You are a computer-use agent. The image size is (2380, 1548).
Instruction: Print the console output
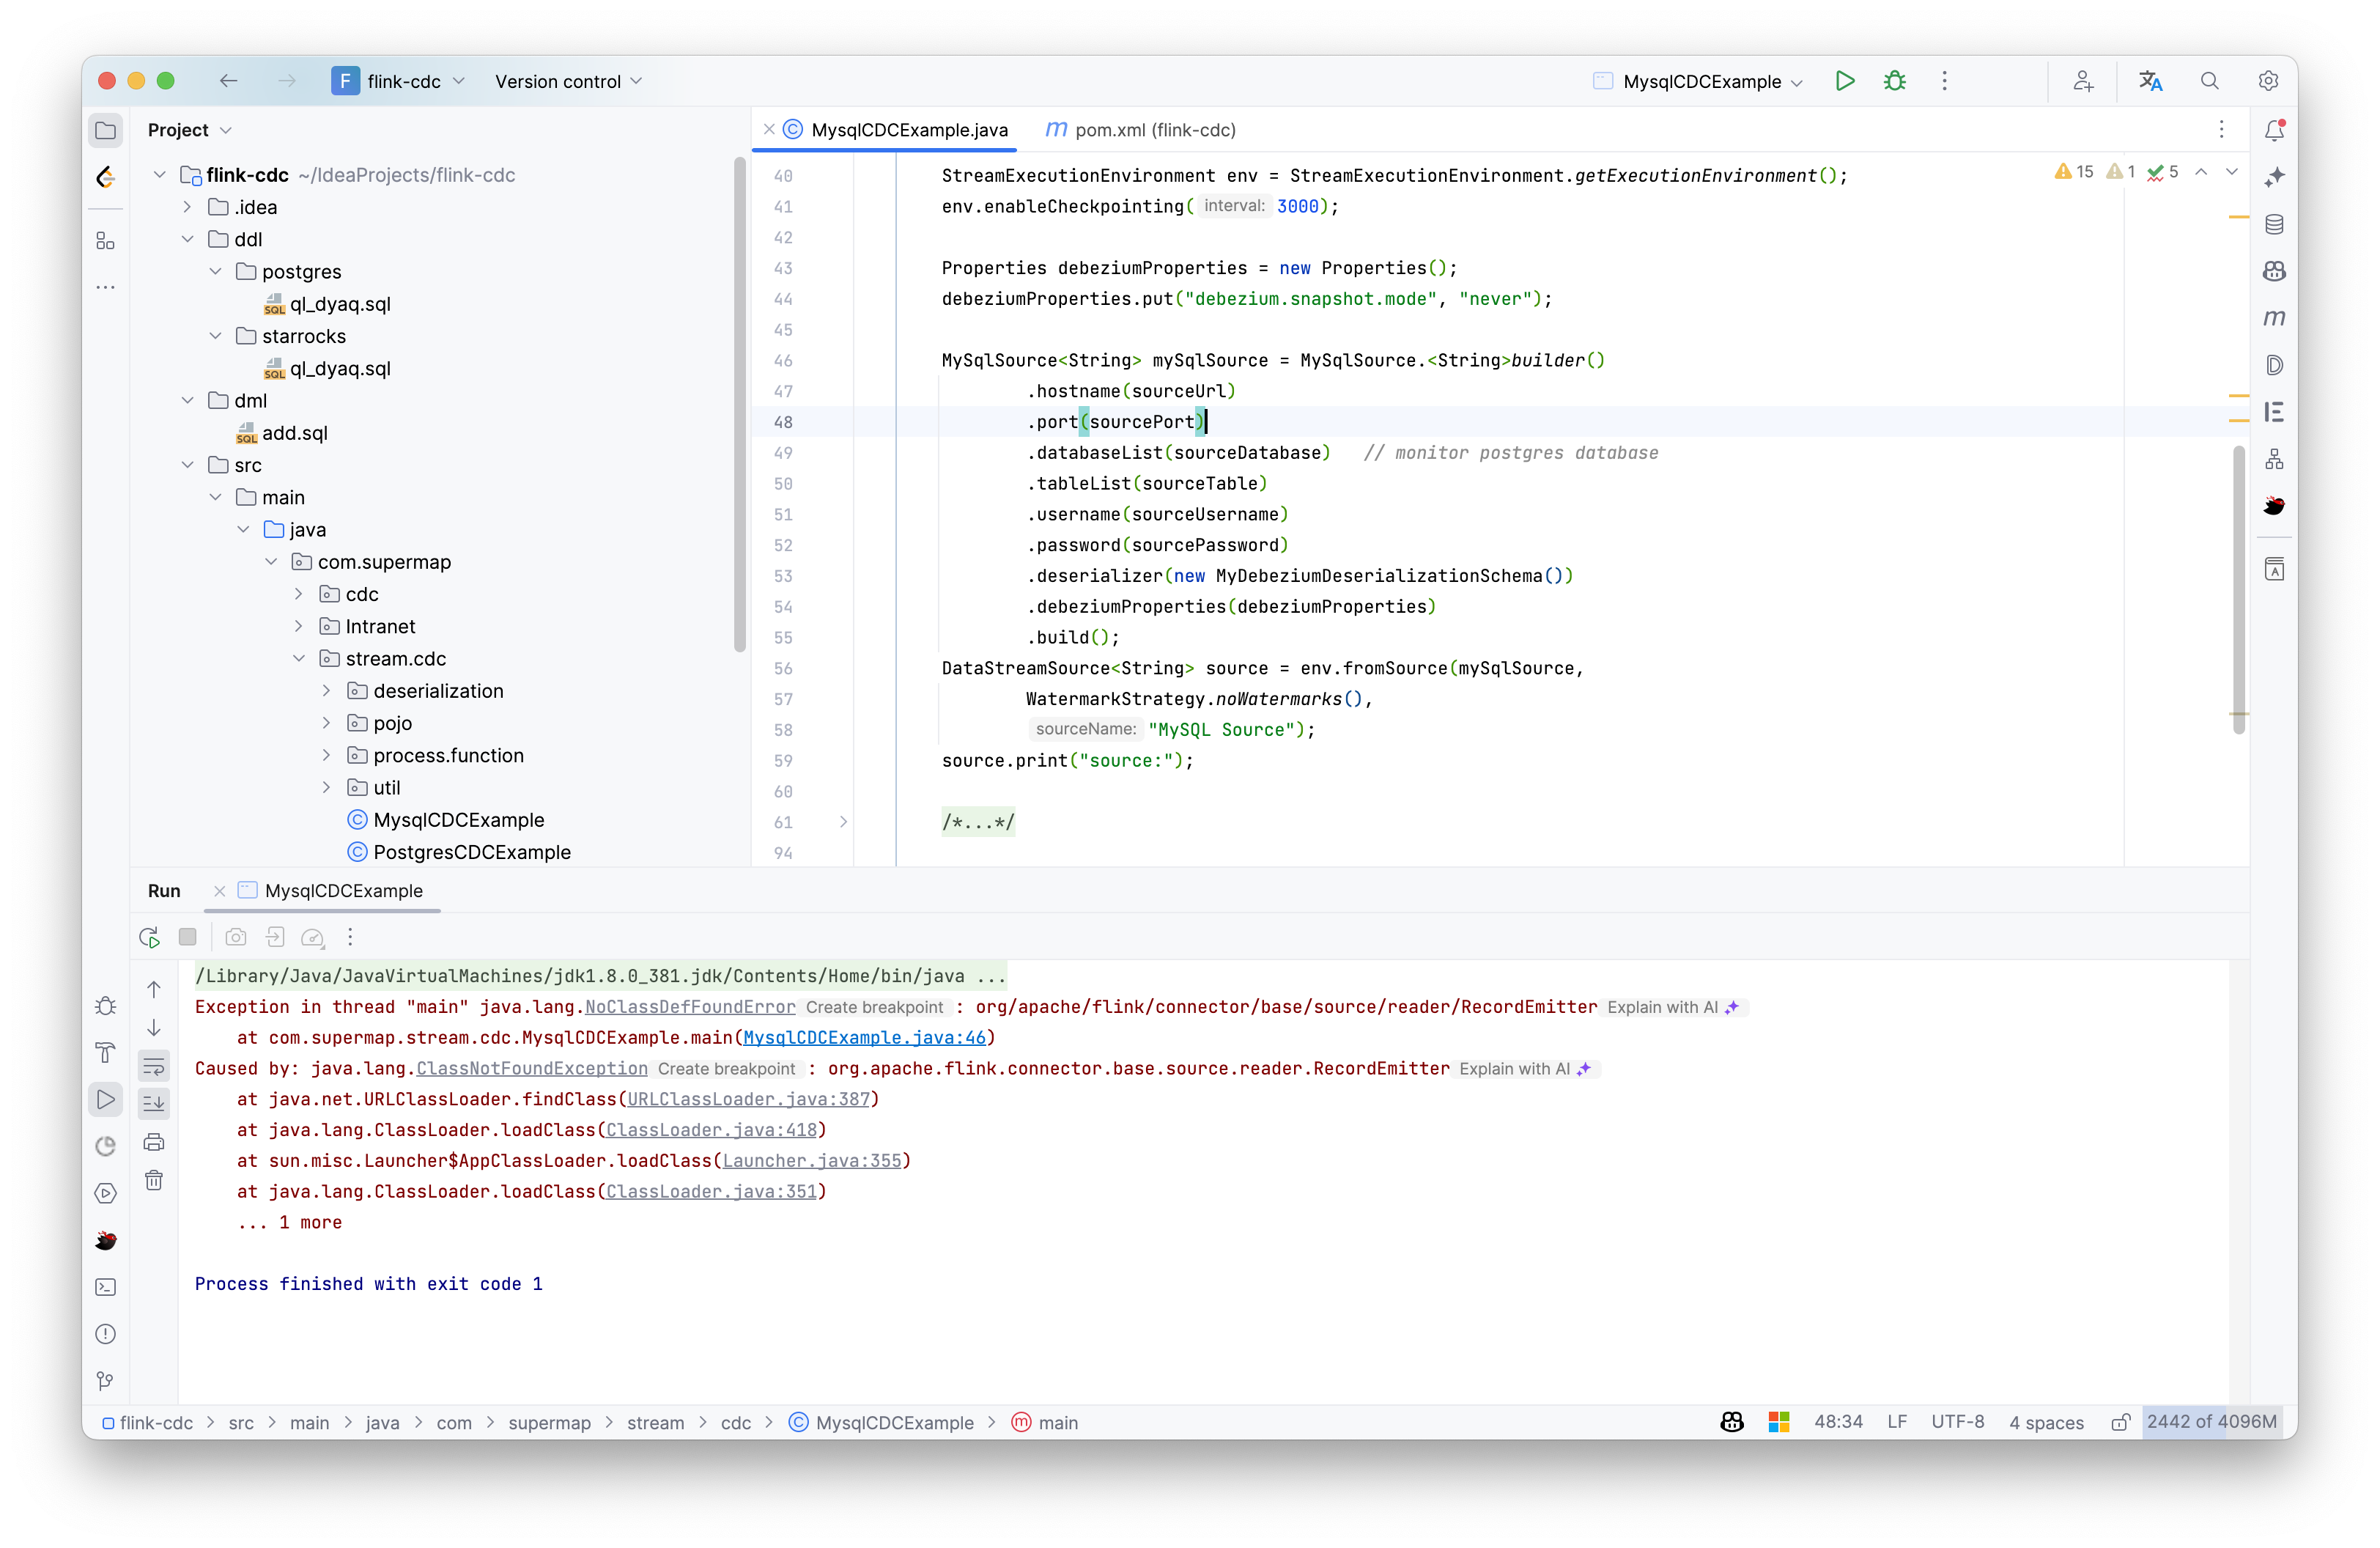154,1142
